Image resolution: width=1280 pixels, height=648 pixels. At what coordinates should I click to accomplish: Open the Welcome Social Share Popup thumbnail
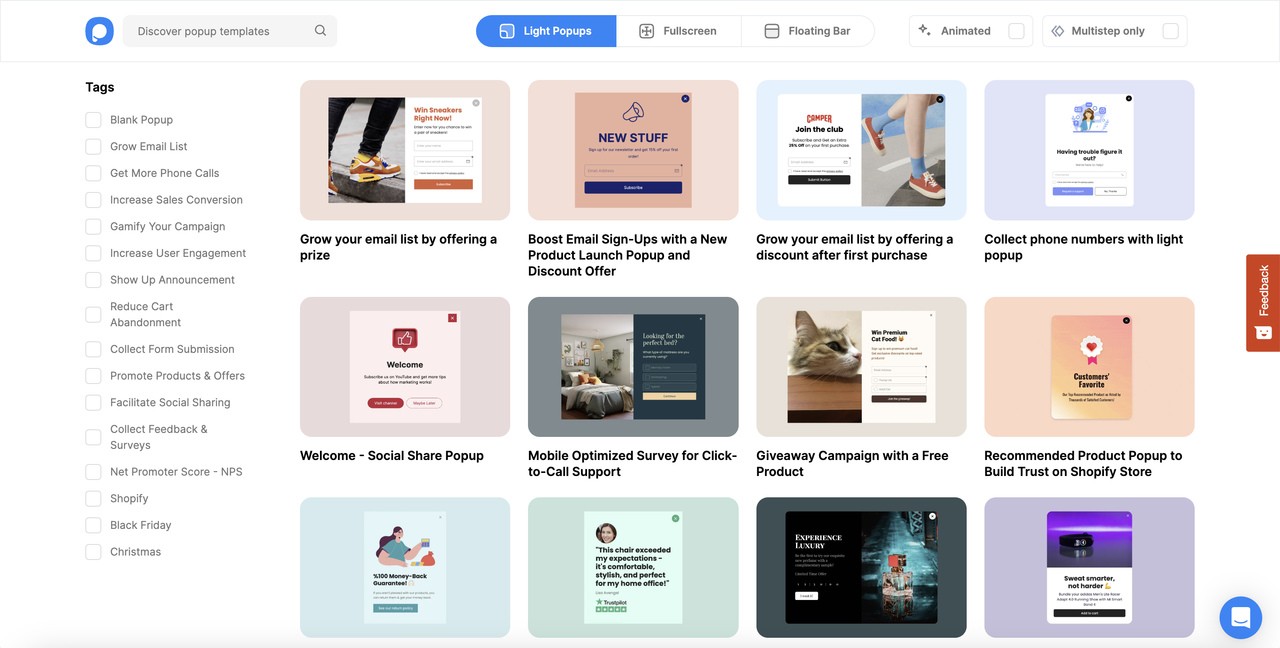[405, 367]
